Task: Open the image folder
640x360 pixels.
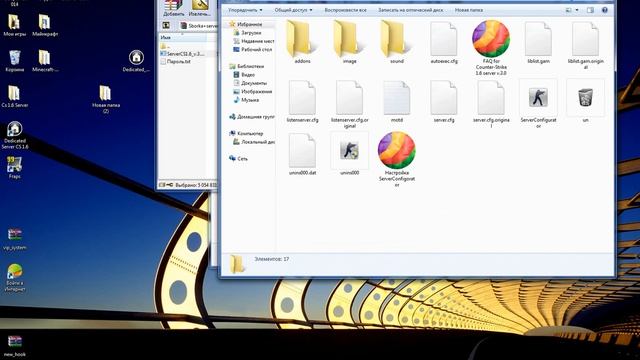Action: pyautogui.click(x=349, y=43)
